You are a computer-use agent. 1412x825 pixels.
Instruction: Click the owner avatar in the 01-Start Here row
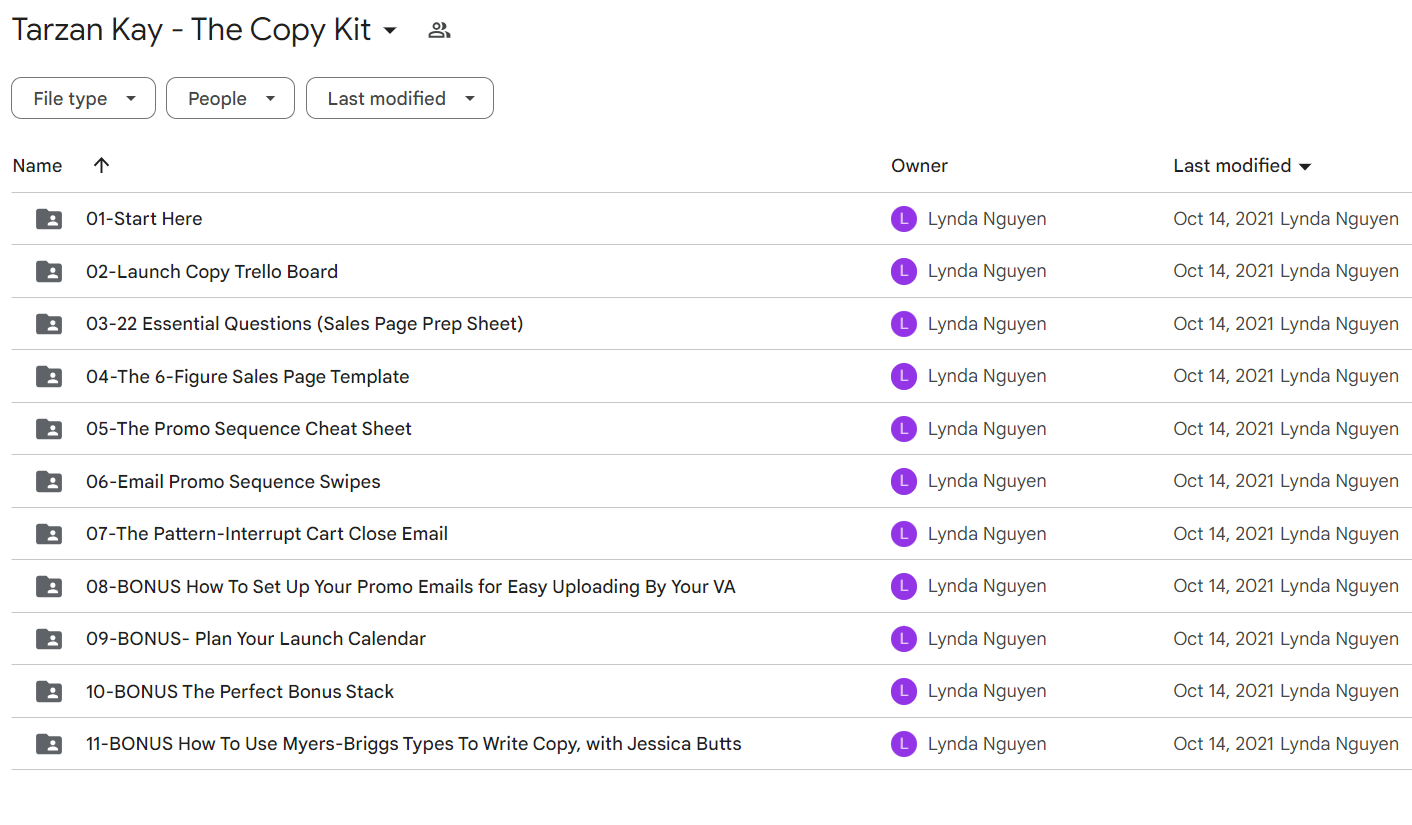click(904, 219)
